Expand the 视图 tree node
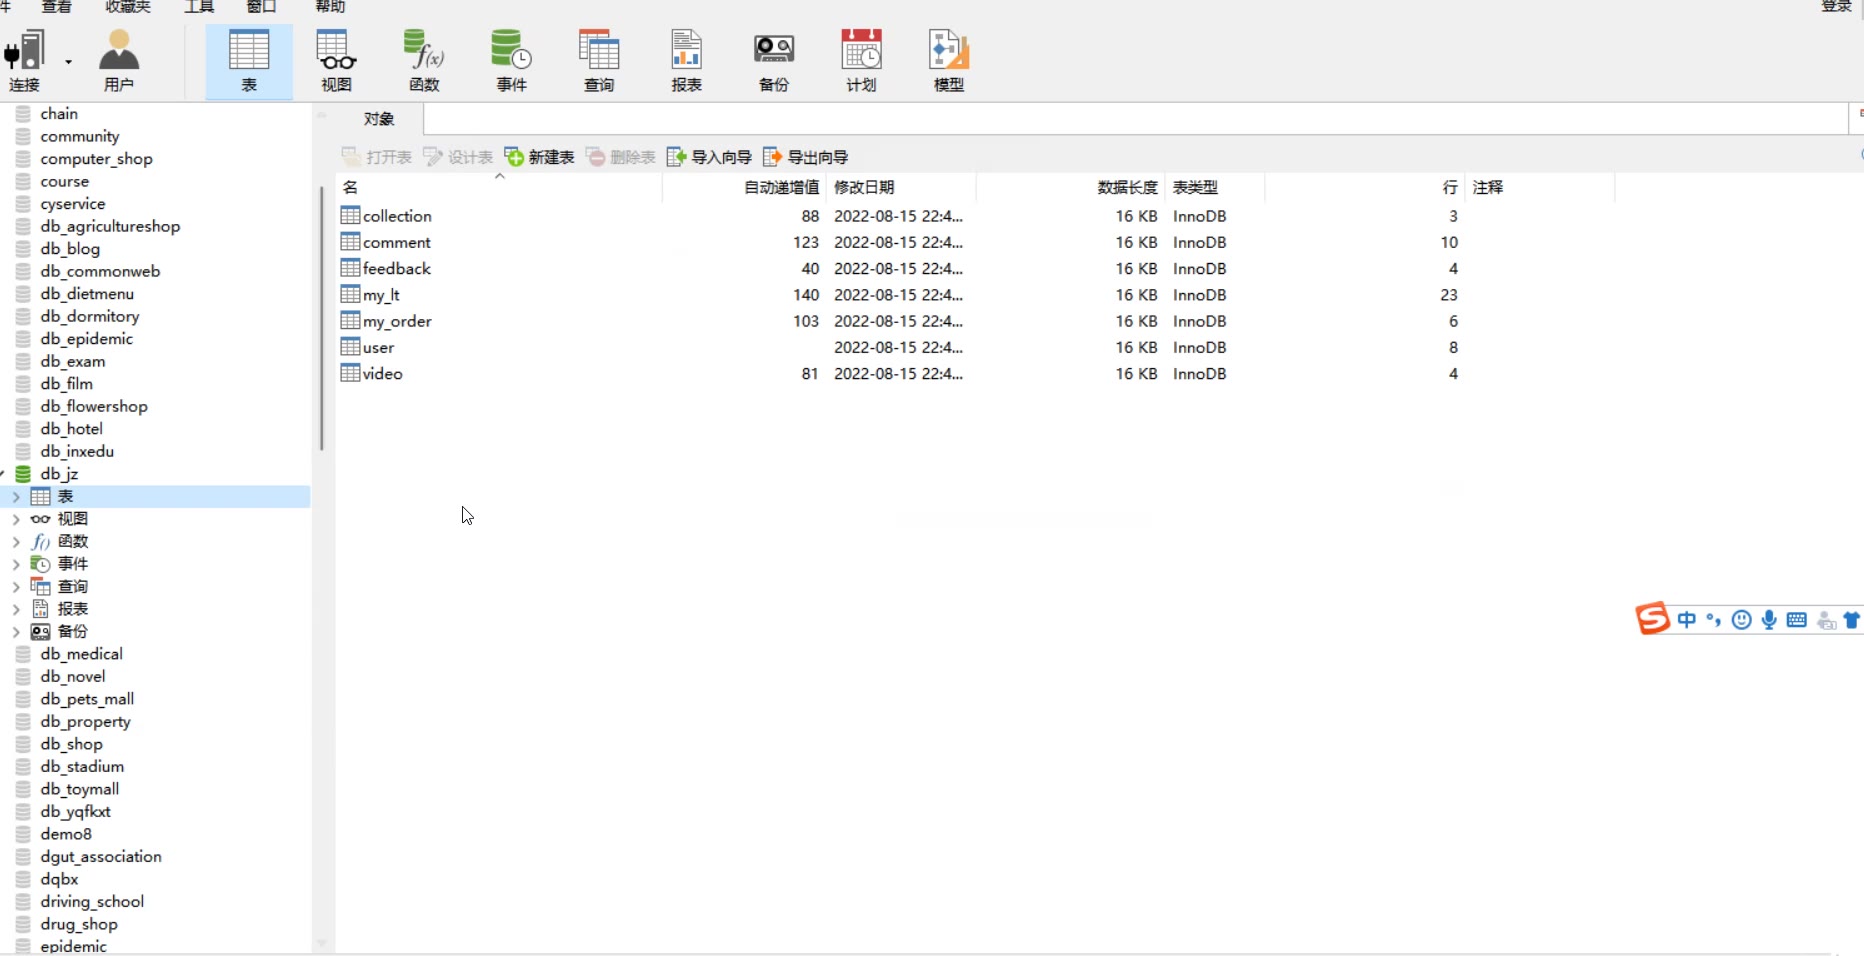The height and width of the screenshot is (956, 1864). 15,519
